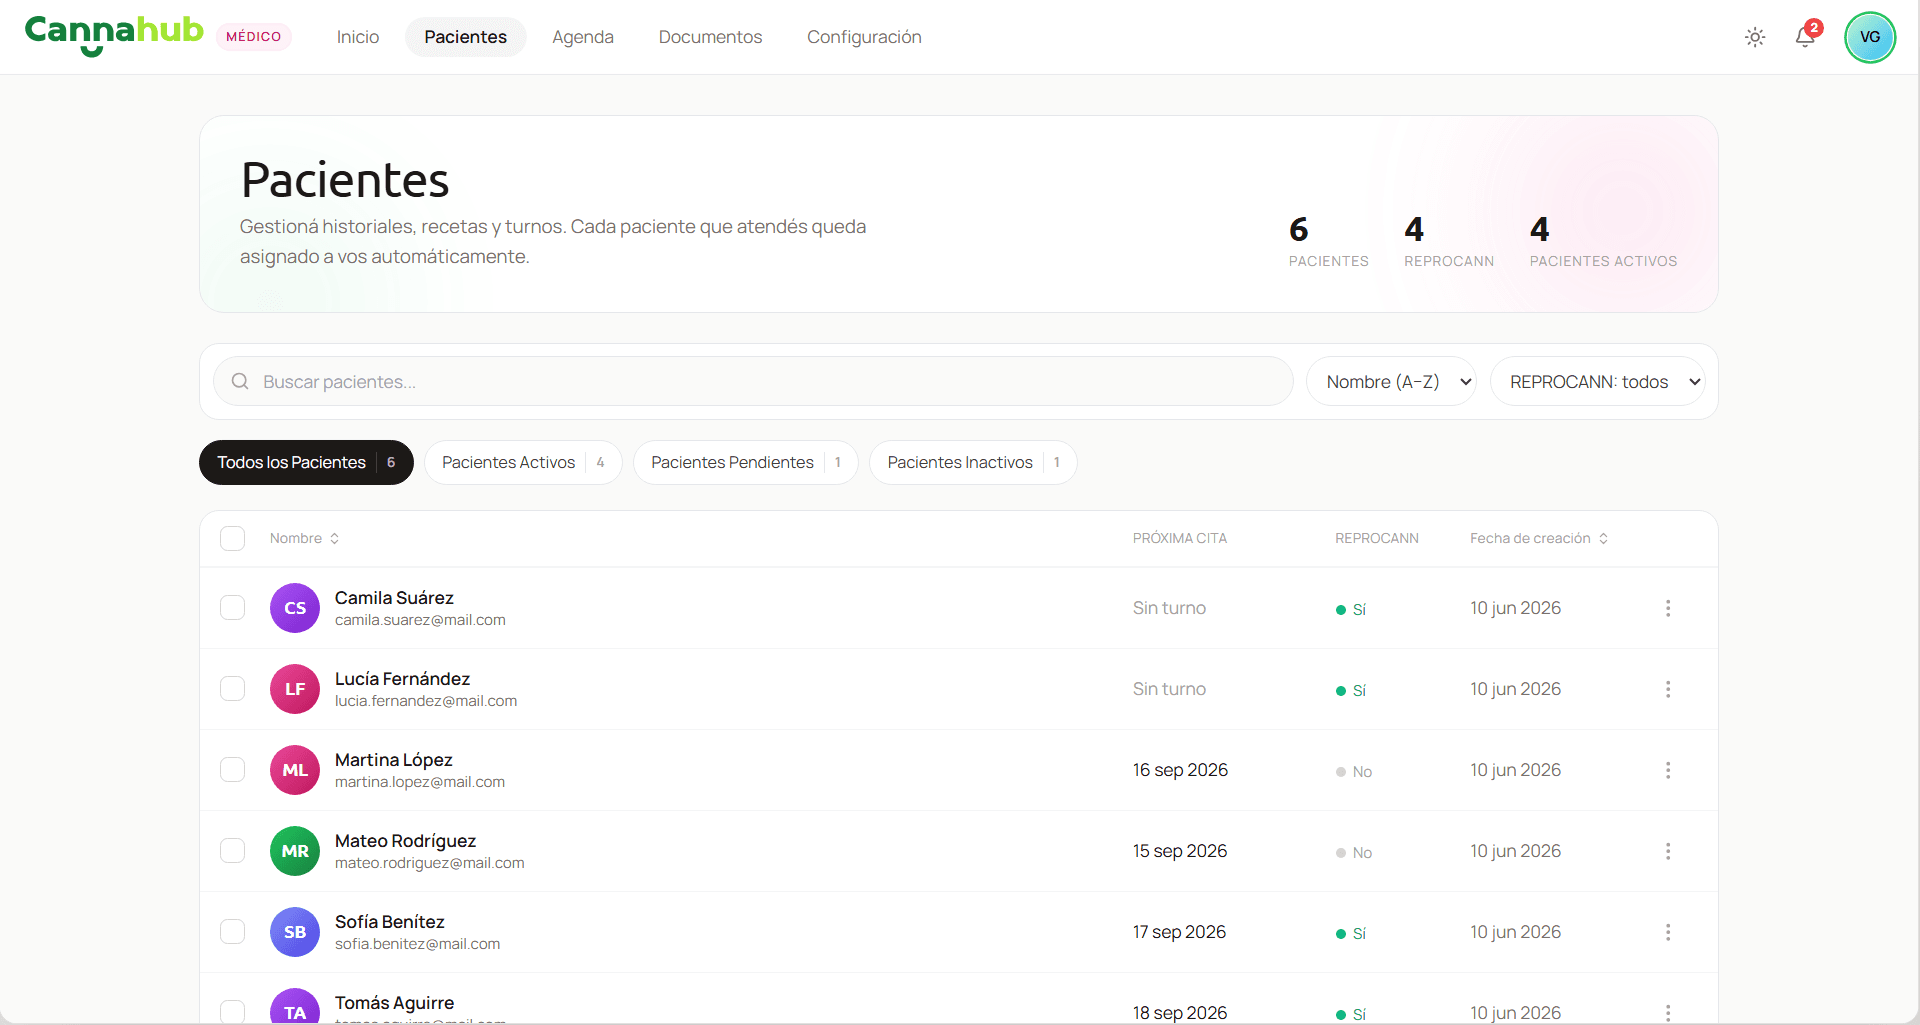This screenshot has height=1025, width=1920.
Task: Click camila.suarez@mail.com email text
Action: 420,620
